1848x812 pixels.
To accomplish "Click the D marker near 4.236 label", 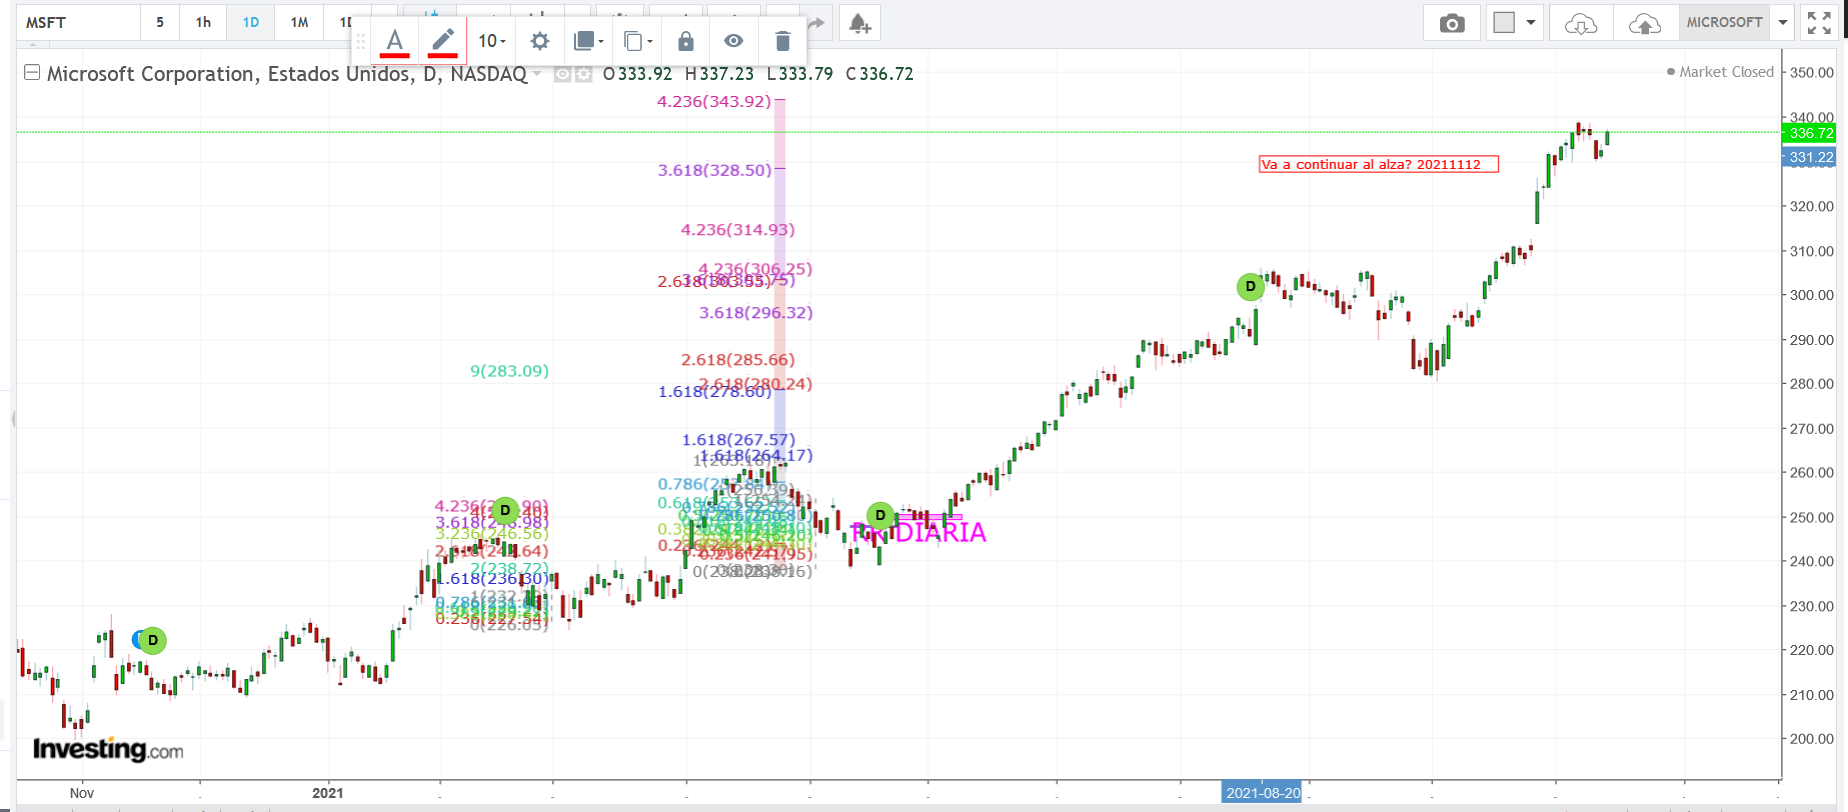I will click(x=505, y=511).
